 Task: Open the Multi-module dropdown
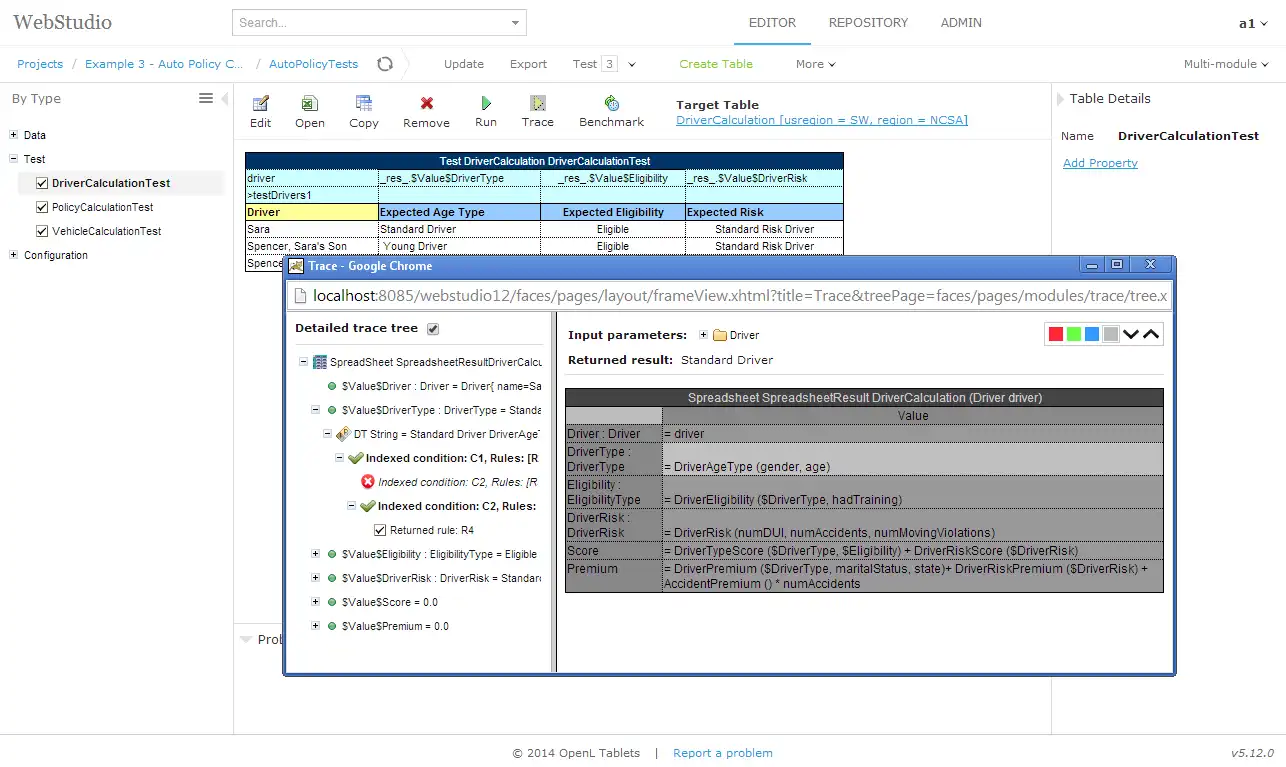(1226, 64)
